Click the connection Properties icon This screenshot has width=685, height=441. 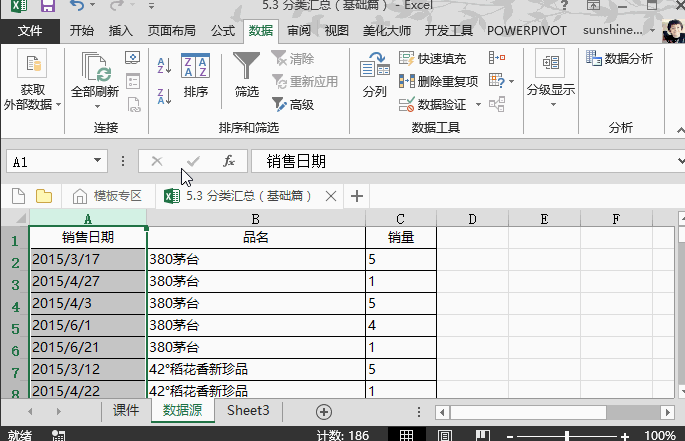(x=132, y=81)
